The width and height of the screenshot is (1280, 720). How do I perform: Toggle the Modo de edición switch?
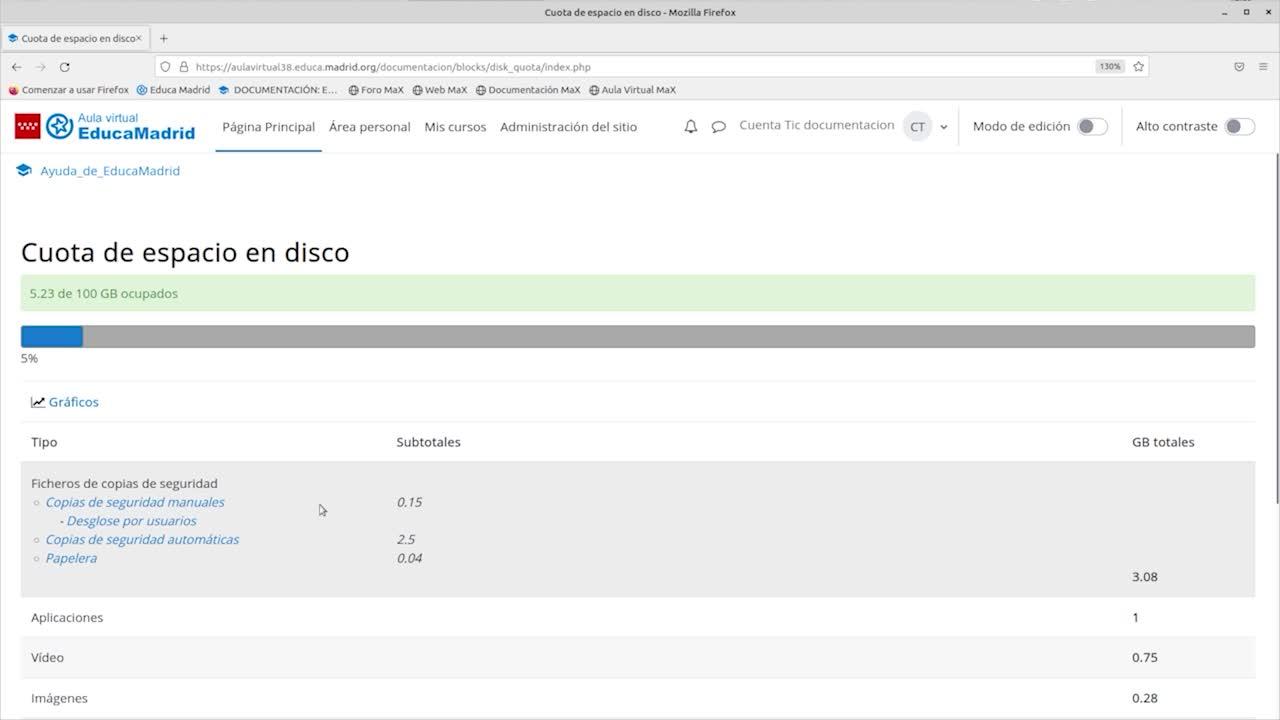1092,127
